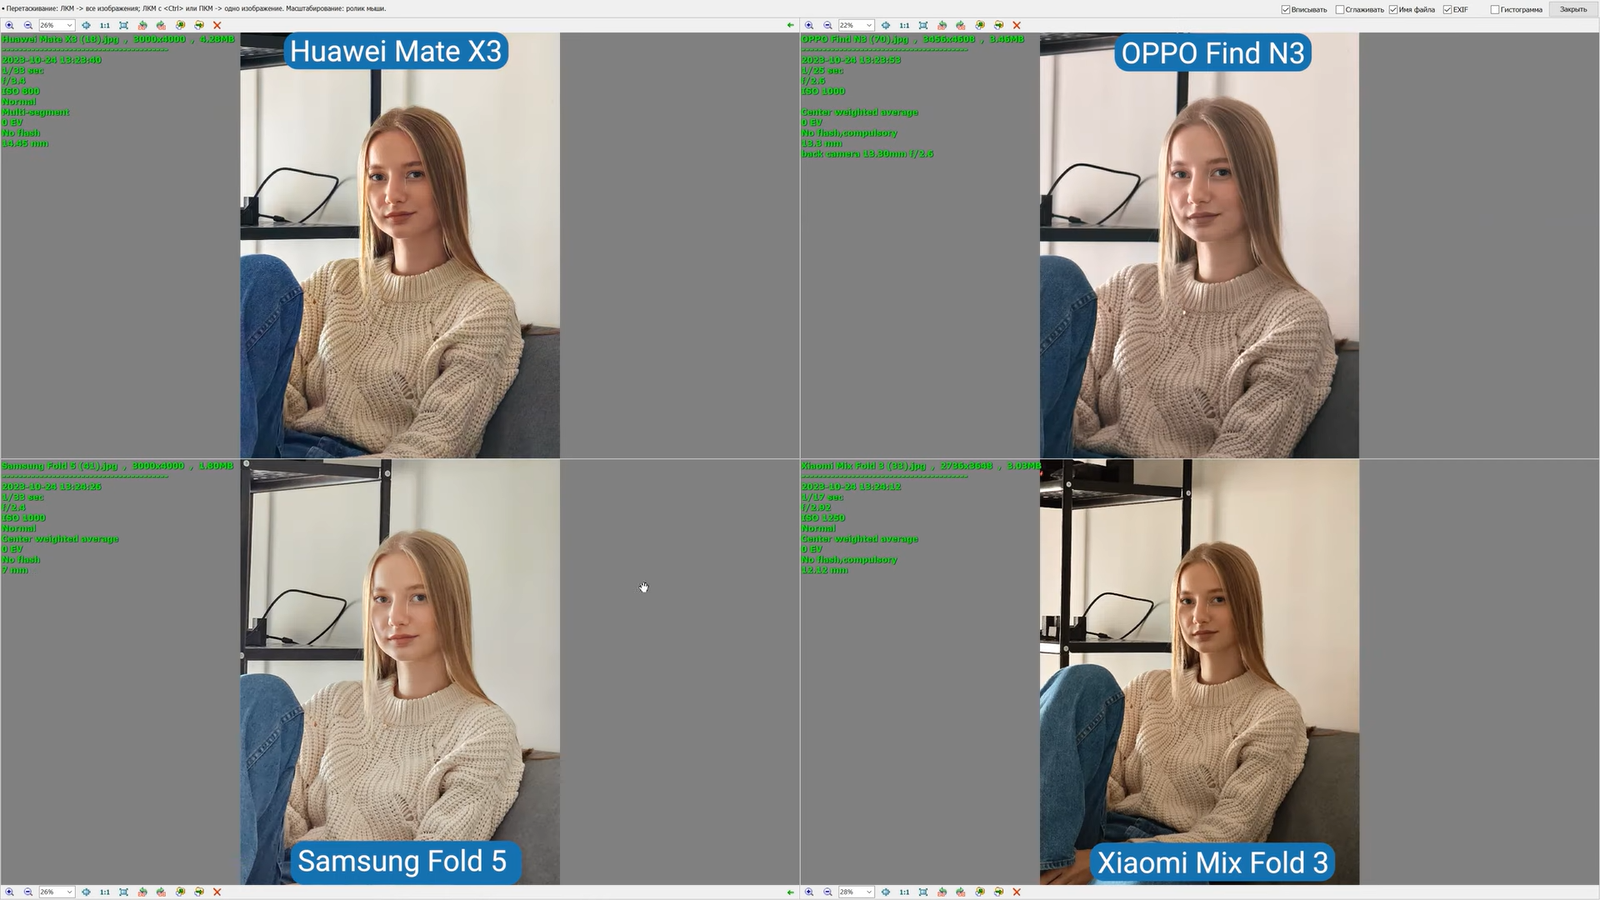Open the 26% zoom dropdown for Huawei Mate X3
The width and height of the screenshot is (1600, 900).
coord(57,25)
